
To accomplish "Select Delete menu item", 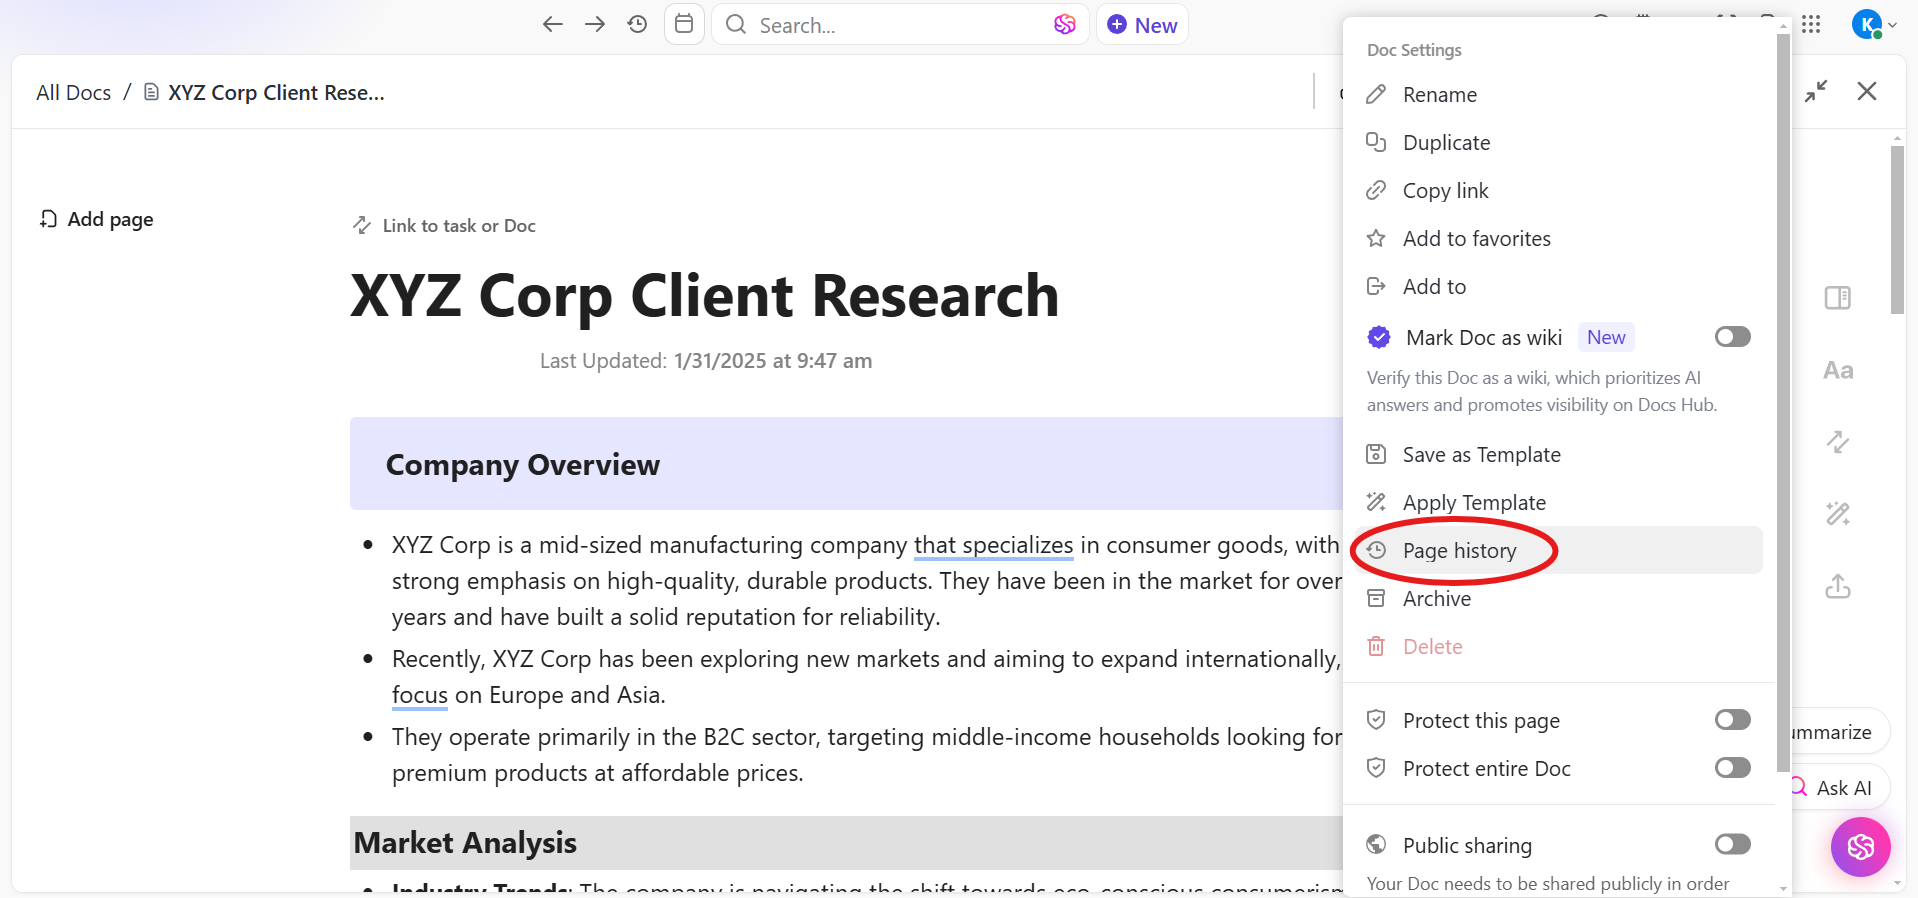I will coord(1557,647).
